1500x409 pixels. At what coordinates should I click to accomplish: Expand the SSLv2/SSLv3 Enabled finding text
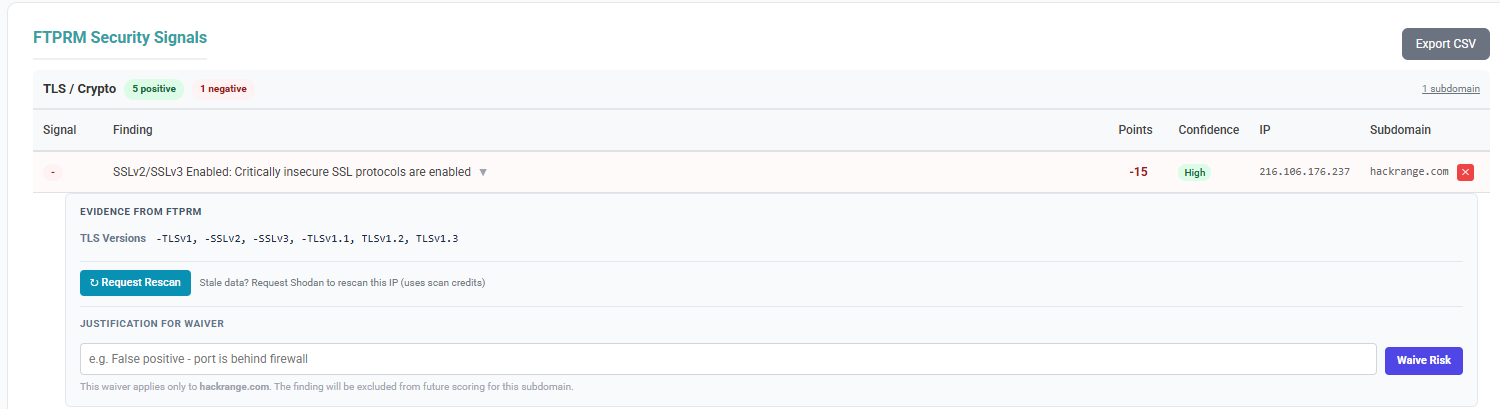pos(291,172)
